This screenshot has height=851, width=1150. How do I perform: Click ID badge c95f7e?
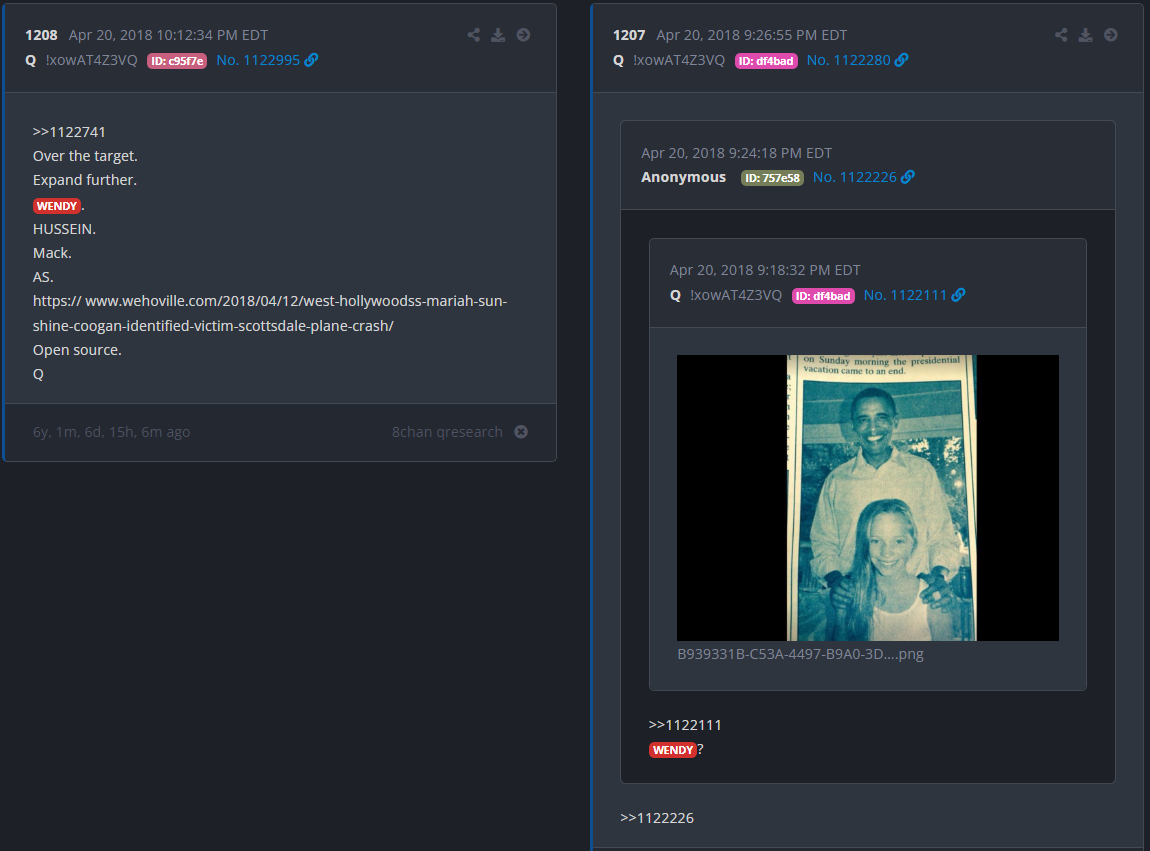[177, 61]
